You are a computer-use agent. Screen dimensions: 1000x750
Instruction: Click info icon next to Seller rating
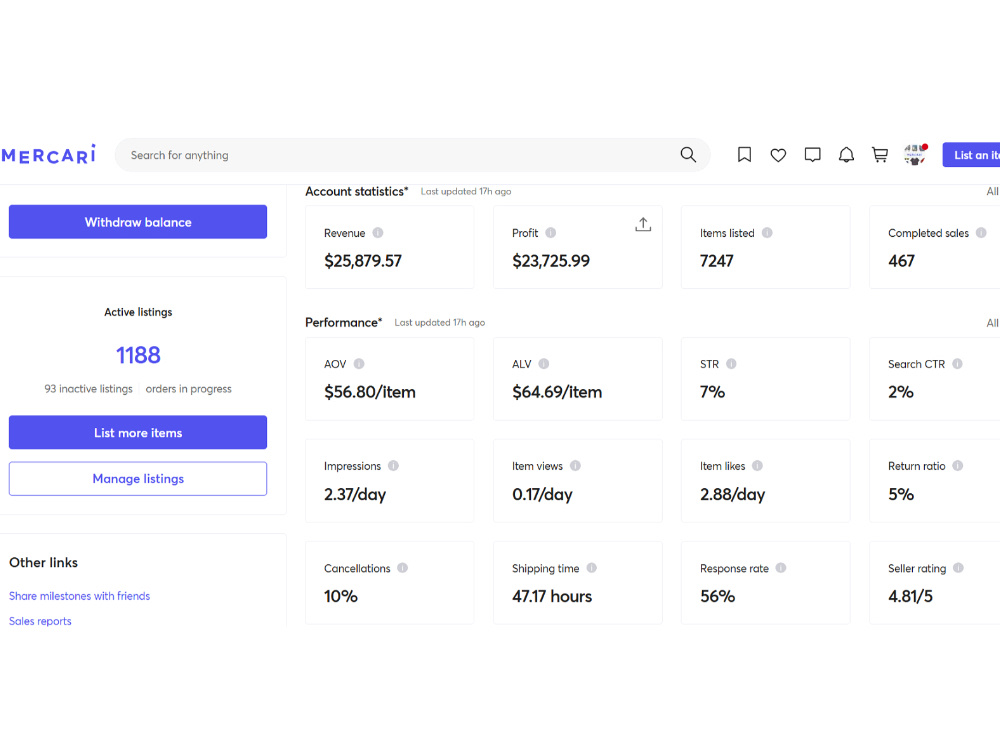[958, 568]
